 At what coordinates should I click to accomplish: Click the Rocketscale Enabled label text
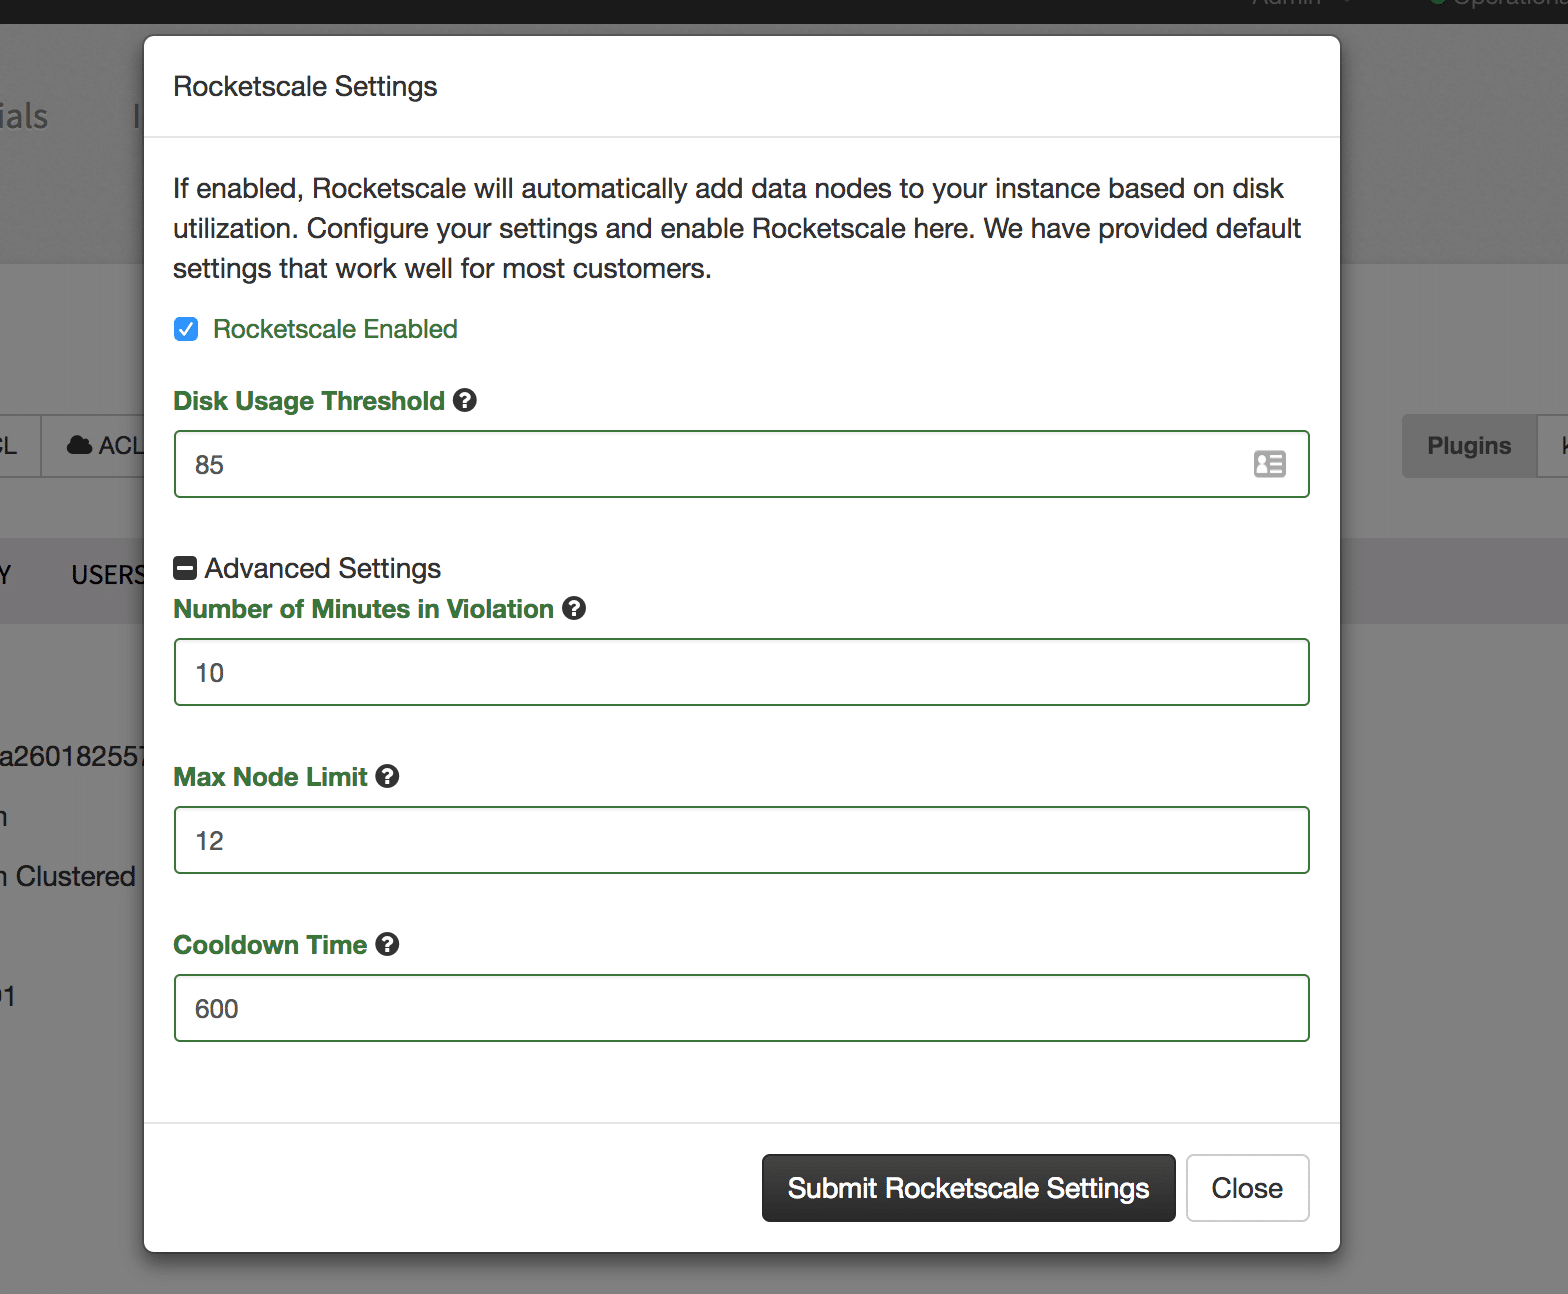coord(335,329)
